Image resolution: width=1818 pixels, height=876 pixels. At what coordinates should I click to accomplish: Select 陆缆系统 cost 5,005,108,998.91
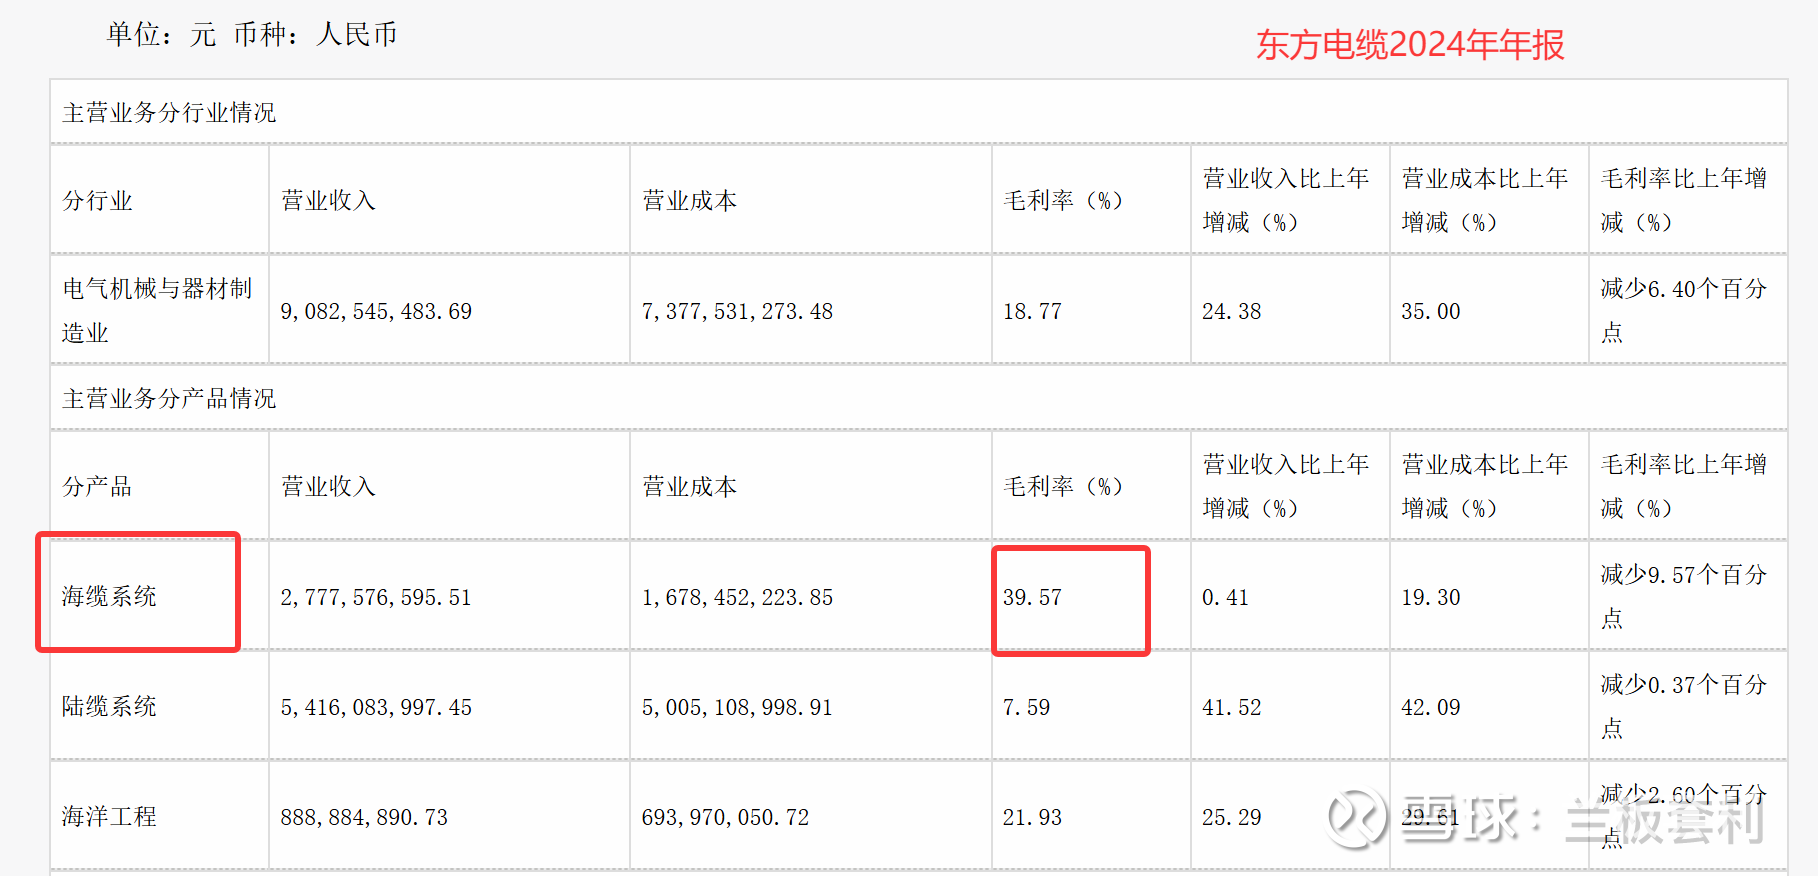coord(737,708)
